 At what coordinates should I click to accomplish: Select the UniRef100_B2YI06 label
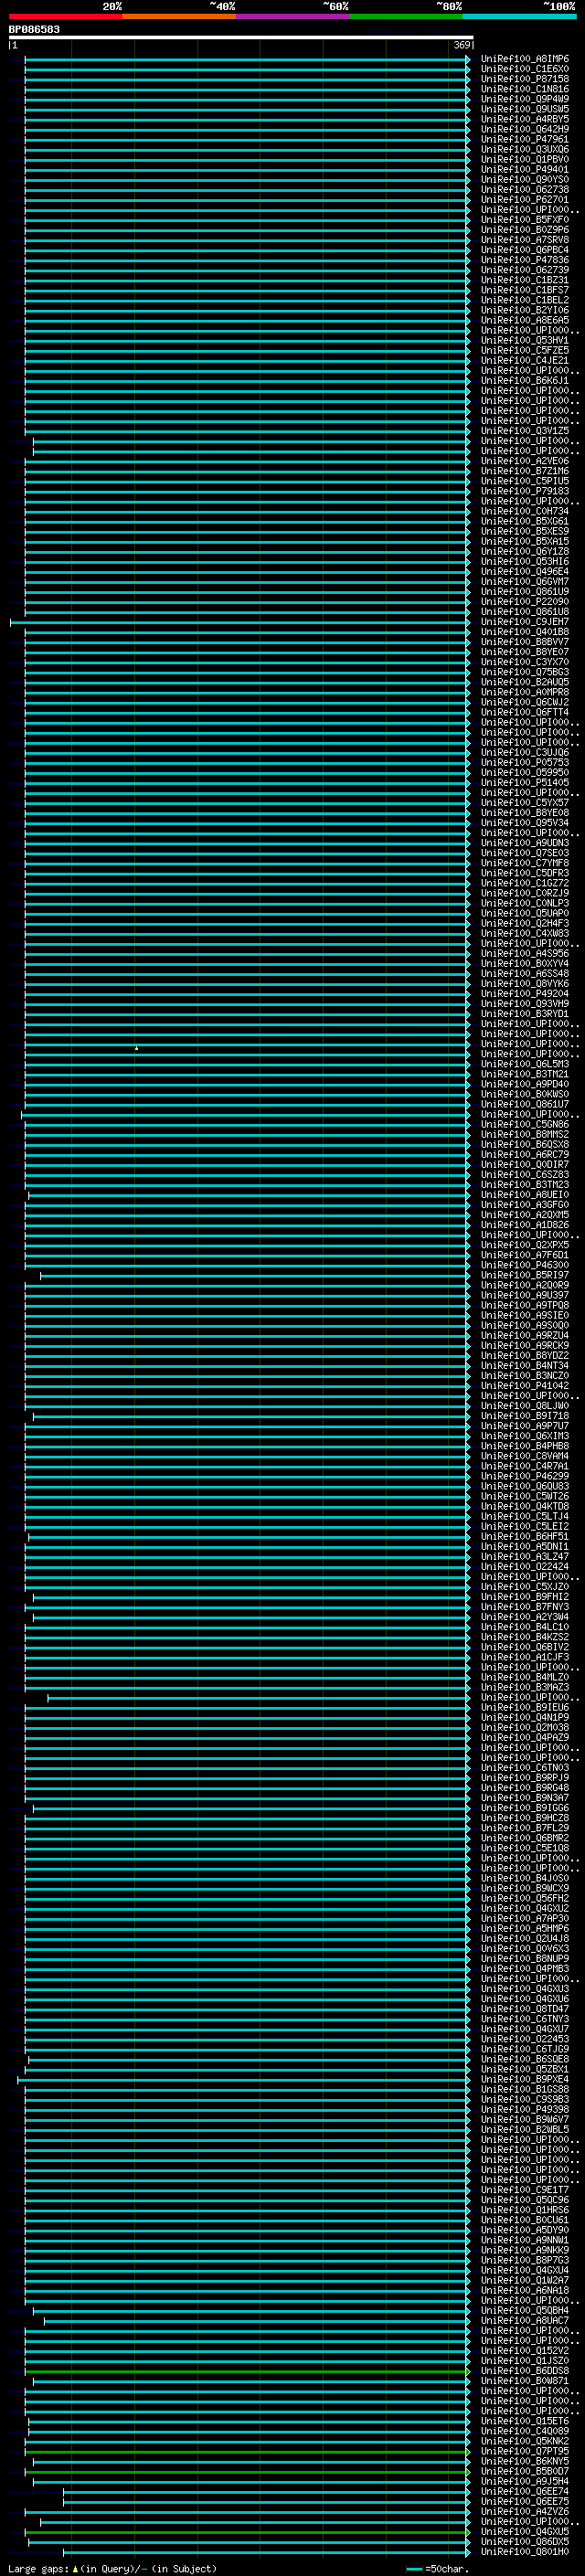coord(525,310)
